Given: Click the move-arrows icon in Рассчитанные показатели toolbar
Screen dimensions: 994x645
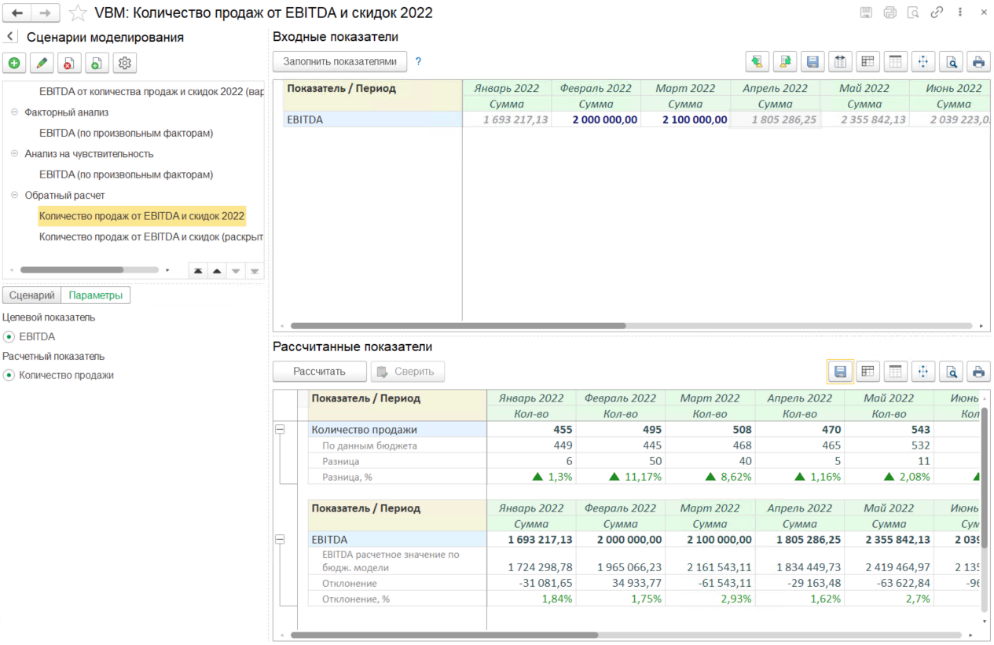Looking at the screenshot, I should 923,372.
